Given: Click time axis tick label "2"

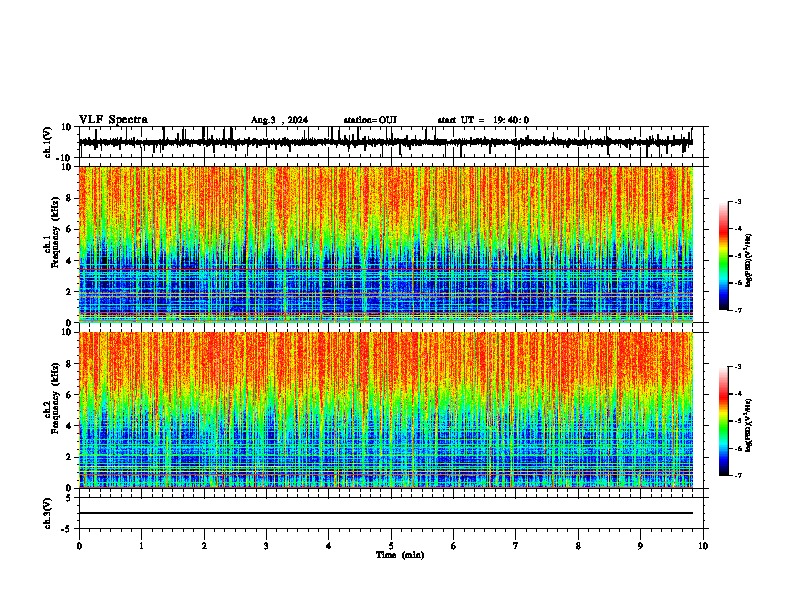Looking at the screenshot, I should pyautogui.click(x=204, y=546).
